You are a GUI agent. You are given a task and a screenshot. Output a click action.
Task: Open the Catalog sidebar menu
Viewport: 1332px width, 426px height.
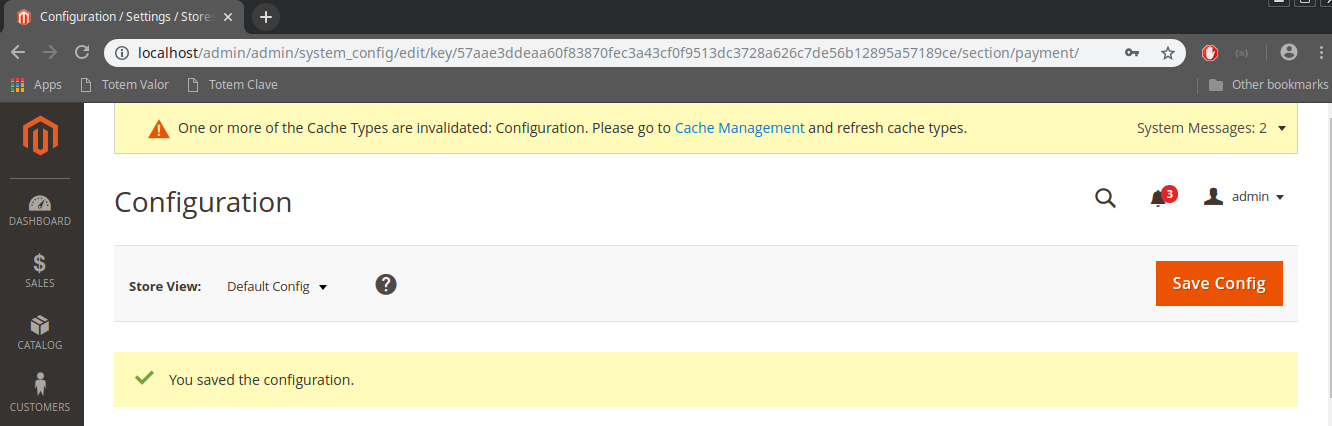pyautogui.click(x=40, y=333)
